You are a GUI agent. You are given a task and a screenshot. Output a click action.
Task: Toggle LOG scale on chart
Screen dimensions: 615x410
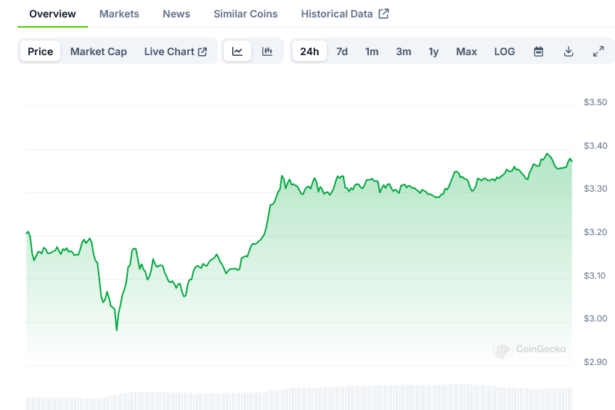(x=505, y=52)
